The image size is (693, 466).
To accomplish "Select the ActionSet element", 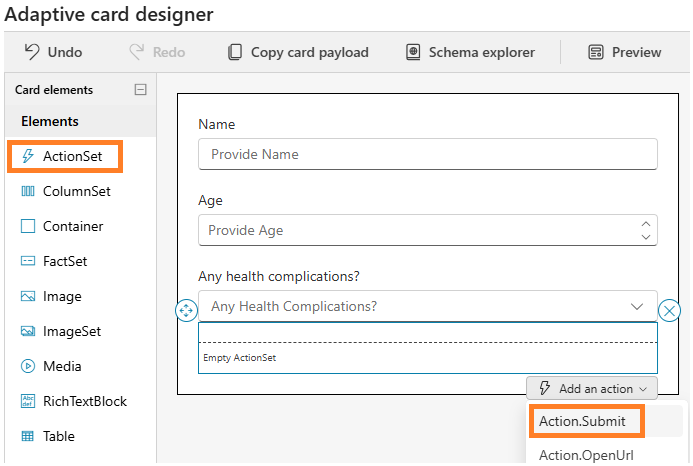I will [65, 156].
